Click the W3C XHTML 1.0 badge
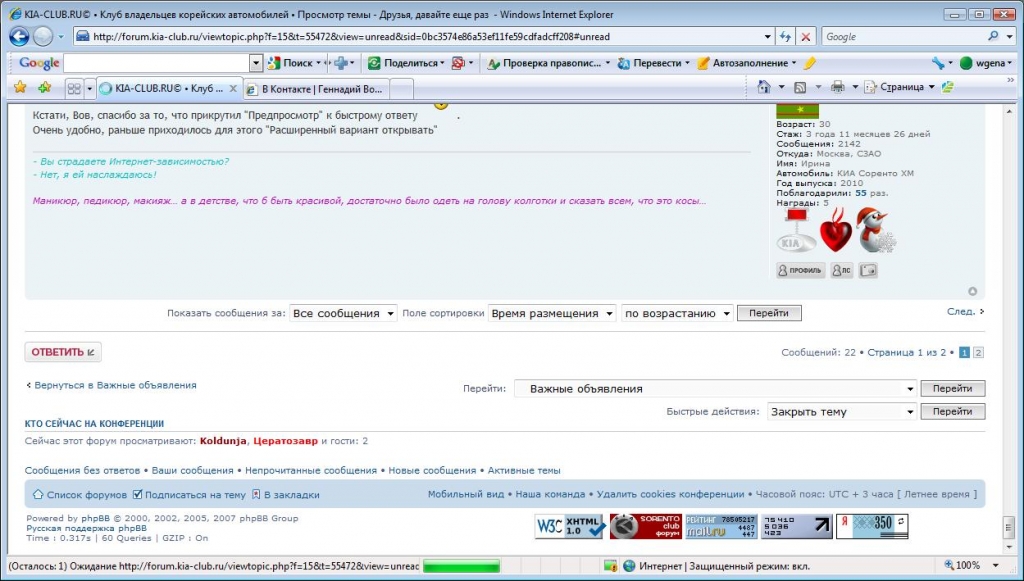Screen dimensions: 1024x581 [x=570, y=526]
